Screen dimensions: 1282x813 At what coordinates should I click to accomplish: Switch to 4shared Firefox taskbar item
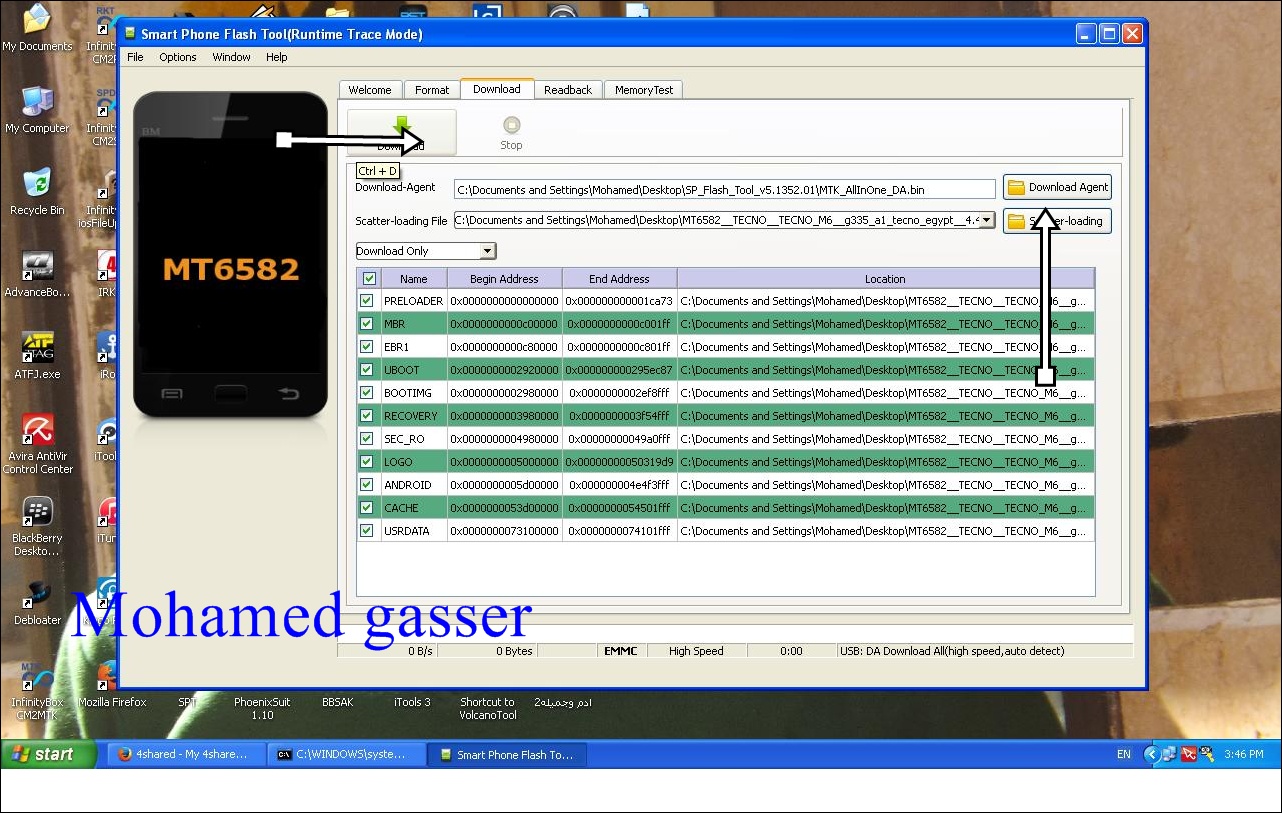[x=187, y=754]
